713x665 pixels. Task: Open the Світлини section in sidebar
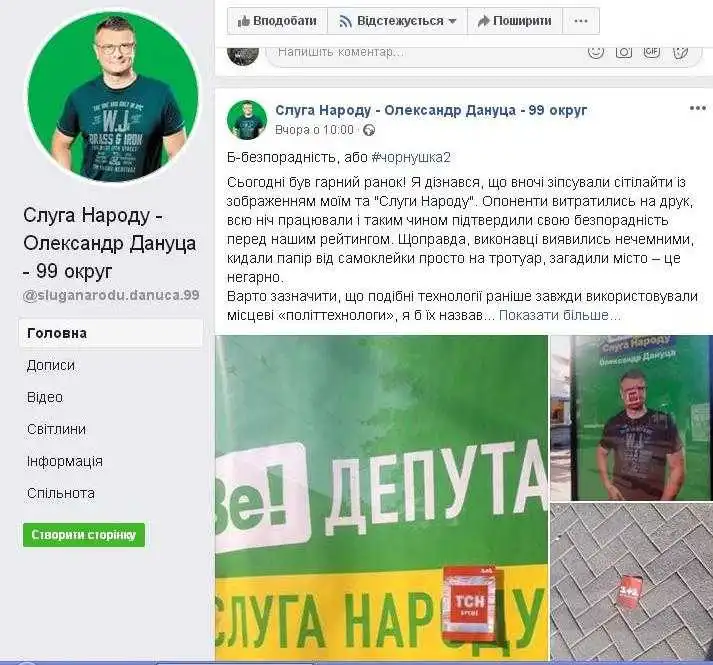point(56,429)
